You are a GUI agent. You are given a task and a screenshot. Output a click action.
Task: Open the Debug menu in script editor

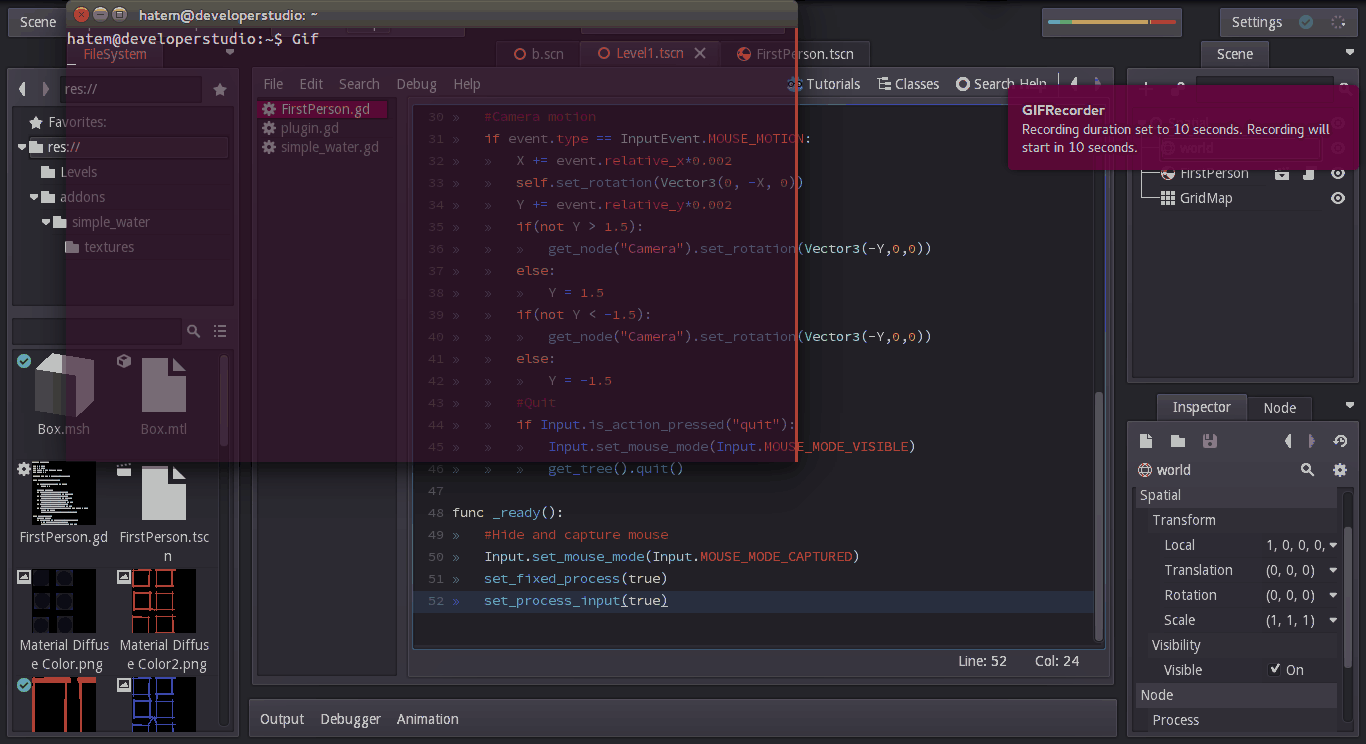pos(416,84)
